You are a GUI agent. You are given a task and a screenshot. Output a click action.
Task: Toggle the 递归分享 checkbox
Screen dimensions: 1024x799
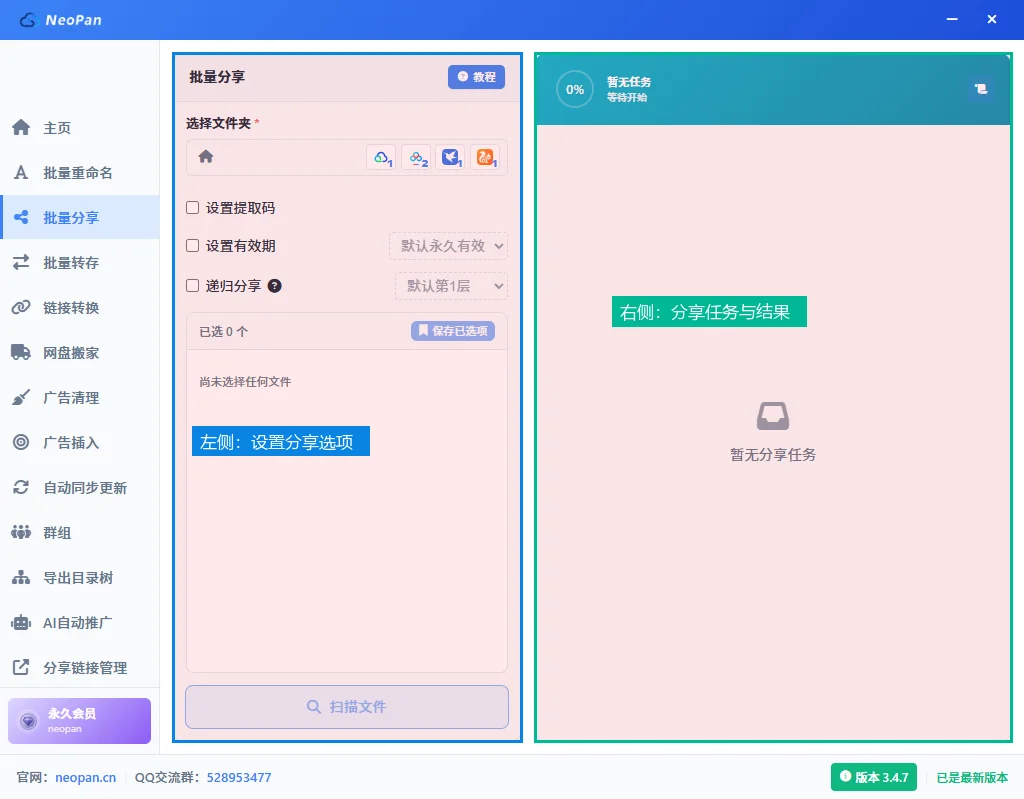pos(193,285)
